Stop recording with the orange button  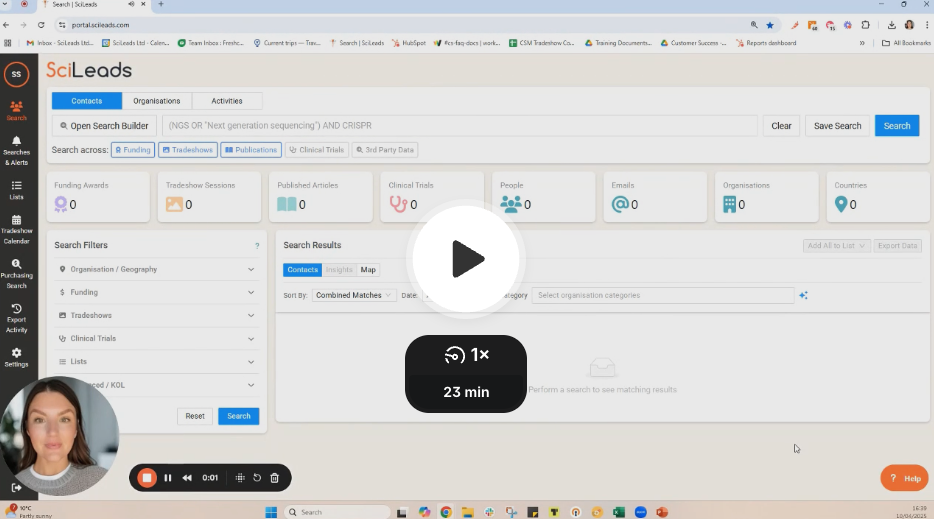(147, 478)
